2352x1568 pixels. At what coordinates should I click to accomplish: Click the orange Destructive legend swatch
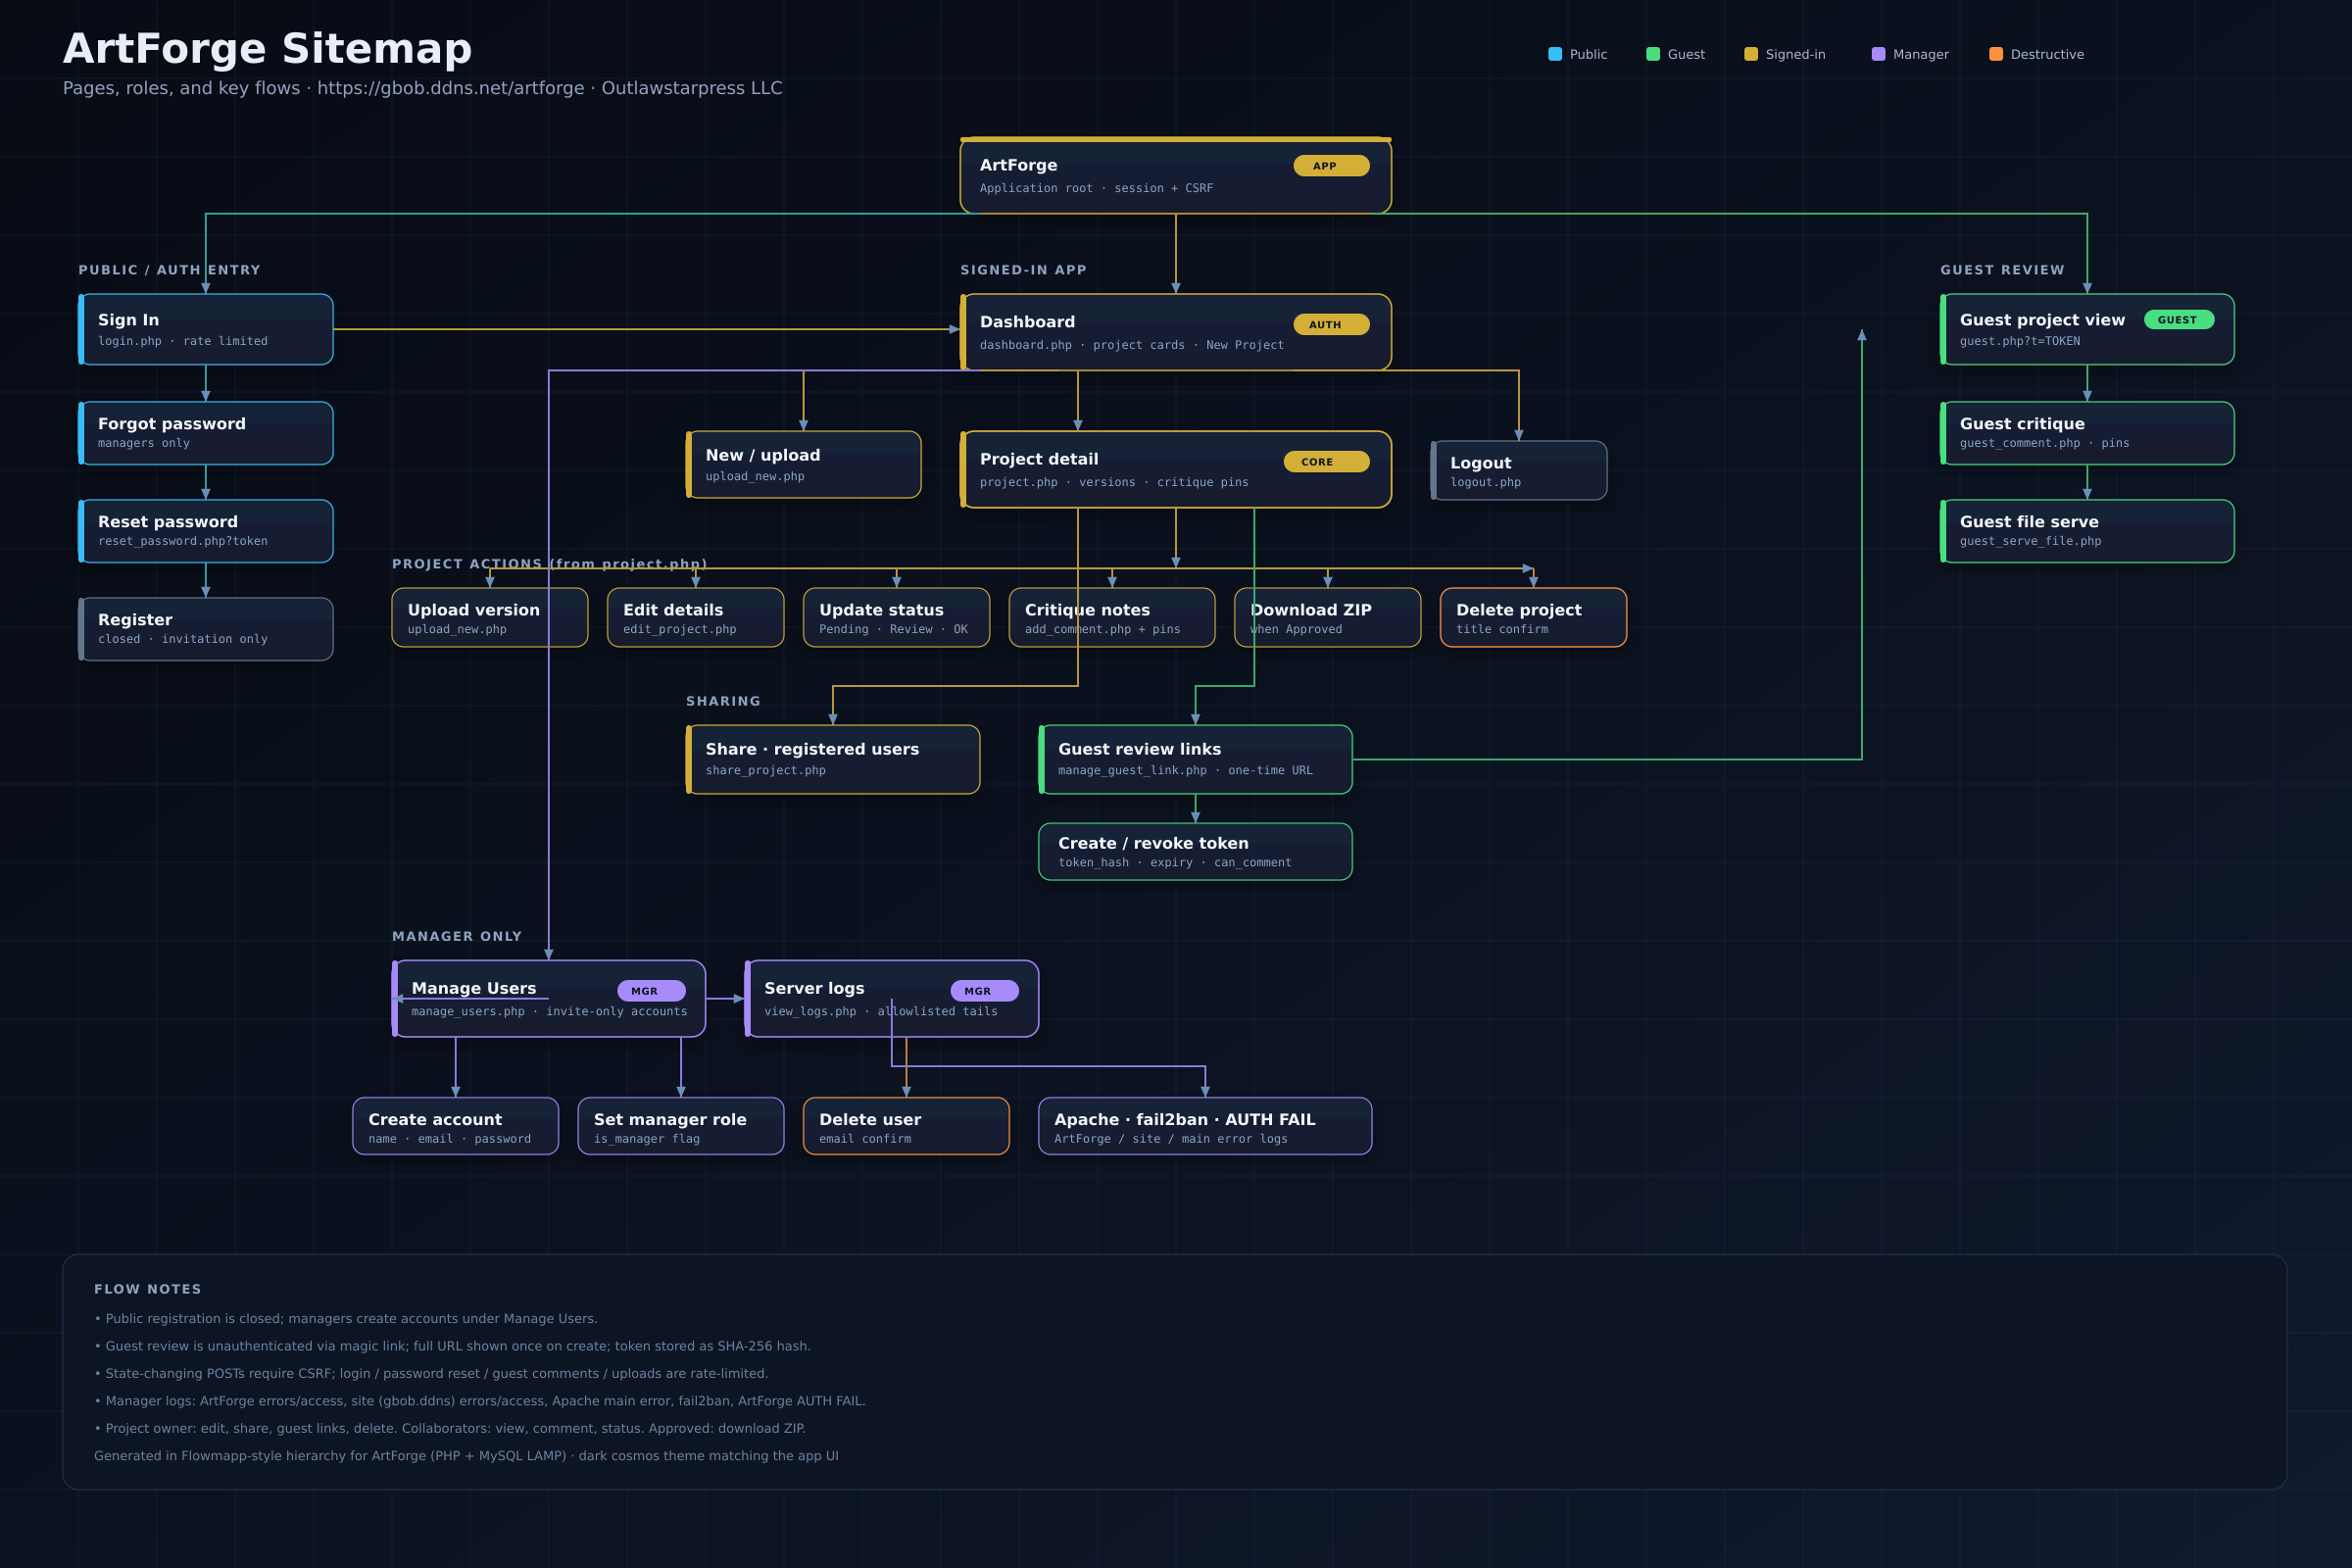click(1996, 54)
